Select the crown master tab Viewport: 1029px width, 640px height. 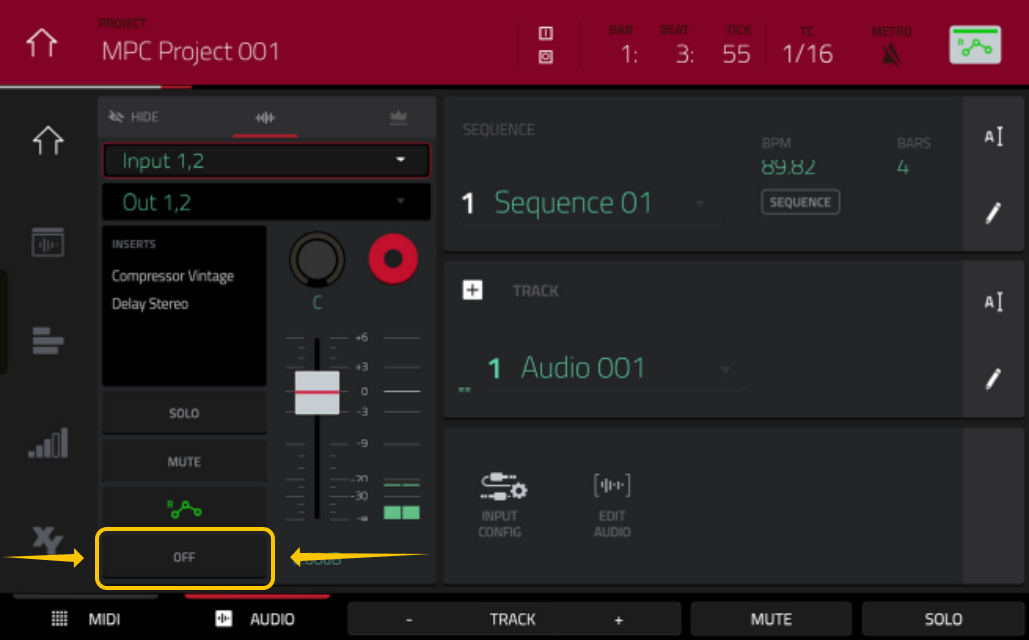398,117
